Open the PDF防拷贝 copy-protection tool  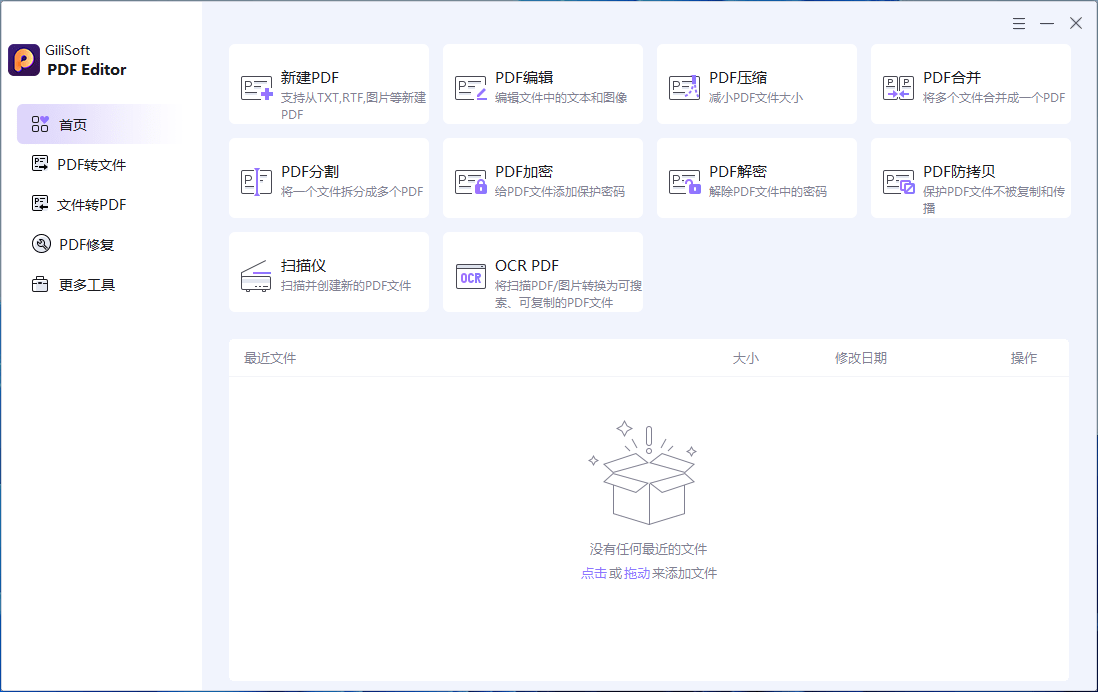(x=970, y=177)
